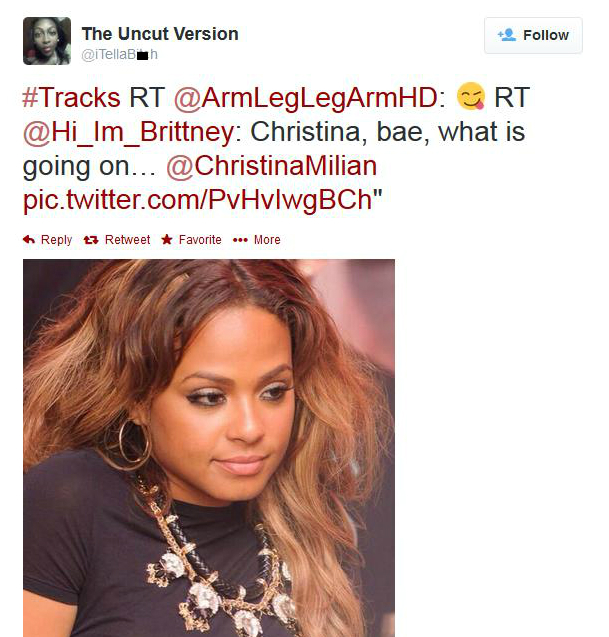This screenshot has height=637, width=609.
Task: Click the Favorite text label
Action: [200, 240]
